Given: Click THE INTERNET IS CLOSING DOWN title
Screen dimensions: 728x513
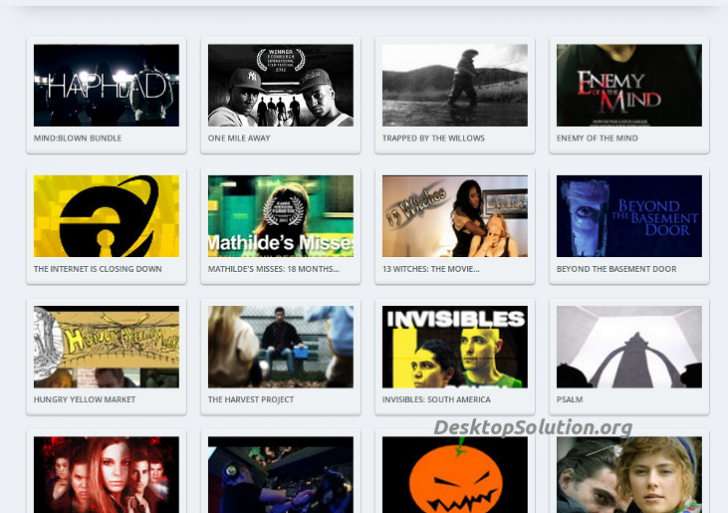Looking at the screenshot, I should 98,269.
